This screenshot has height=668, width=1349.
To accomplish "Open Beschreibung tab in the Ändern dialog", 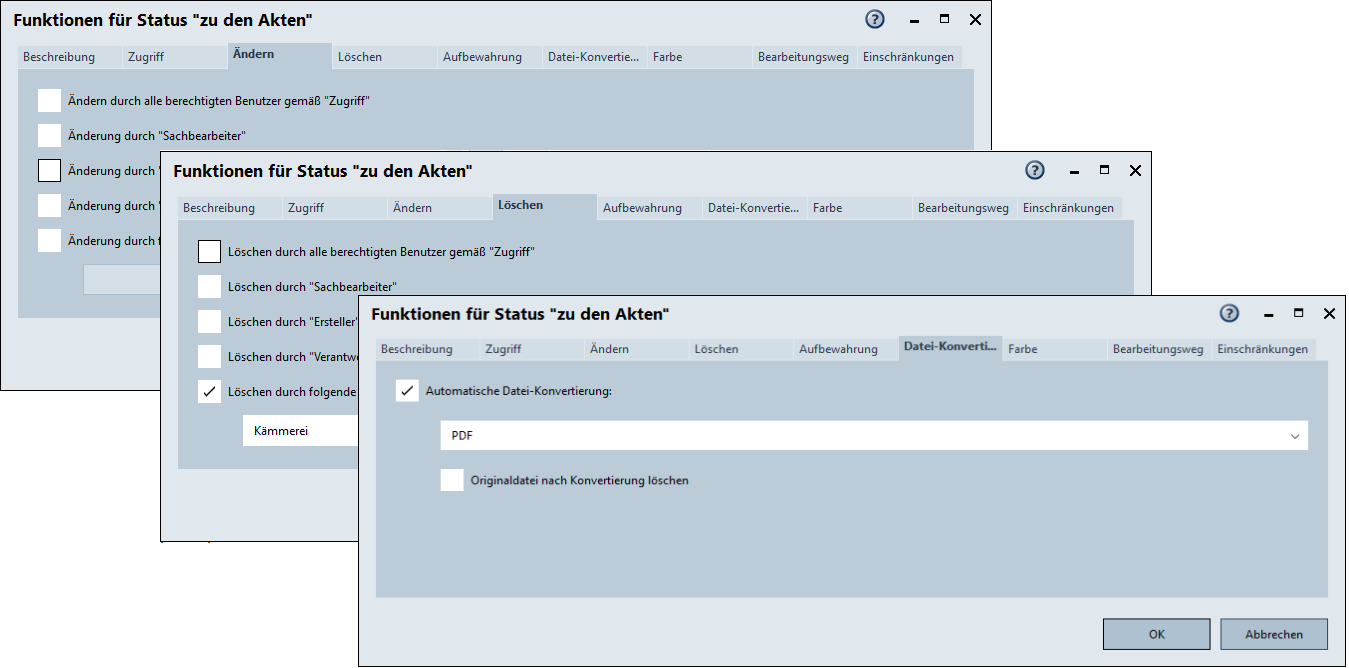I will 59,57.
